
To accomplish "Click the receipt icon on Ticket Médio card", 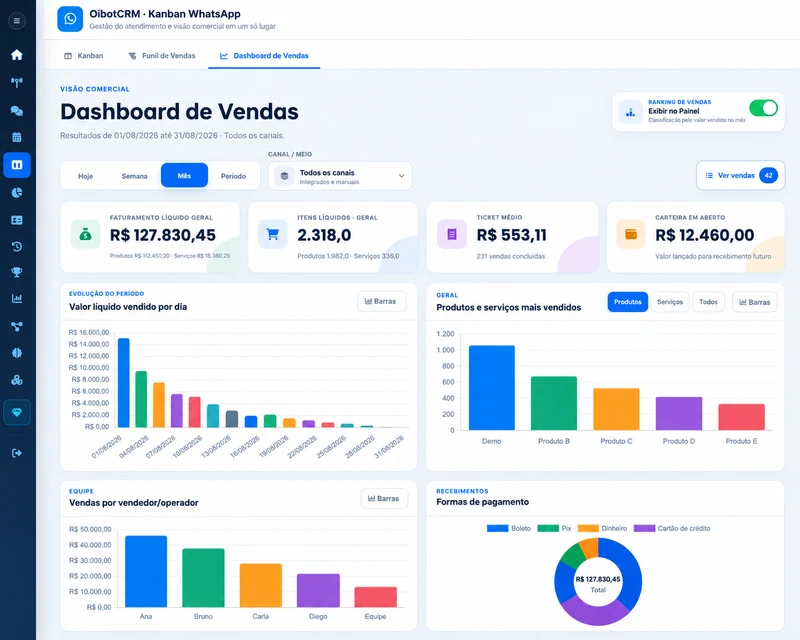I will click(452, 234).
